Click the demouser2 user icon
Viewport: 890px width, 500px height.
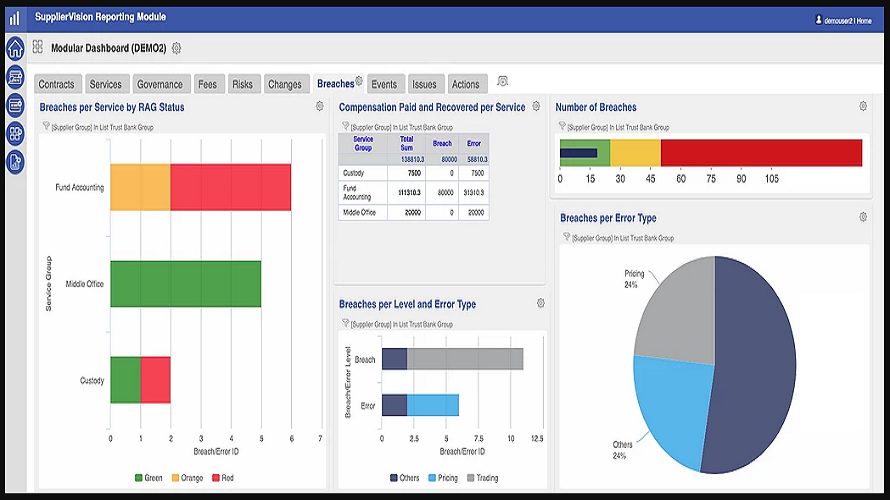tap(818, 20)
